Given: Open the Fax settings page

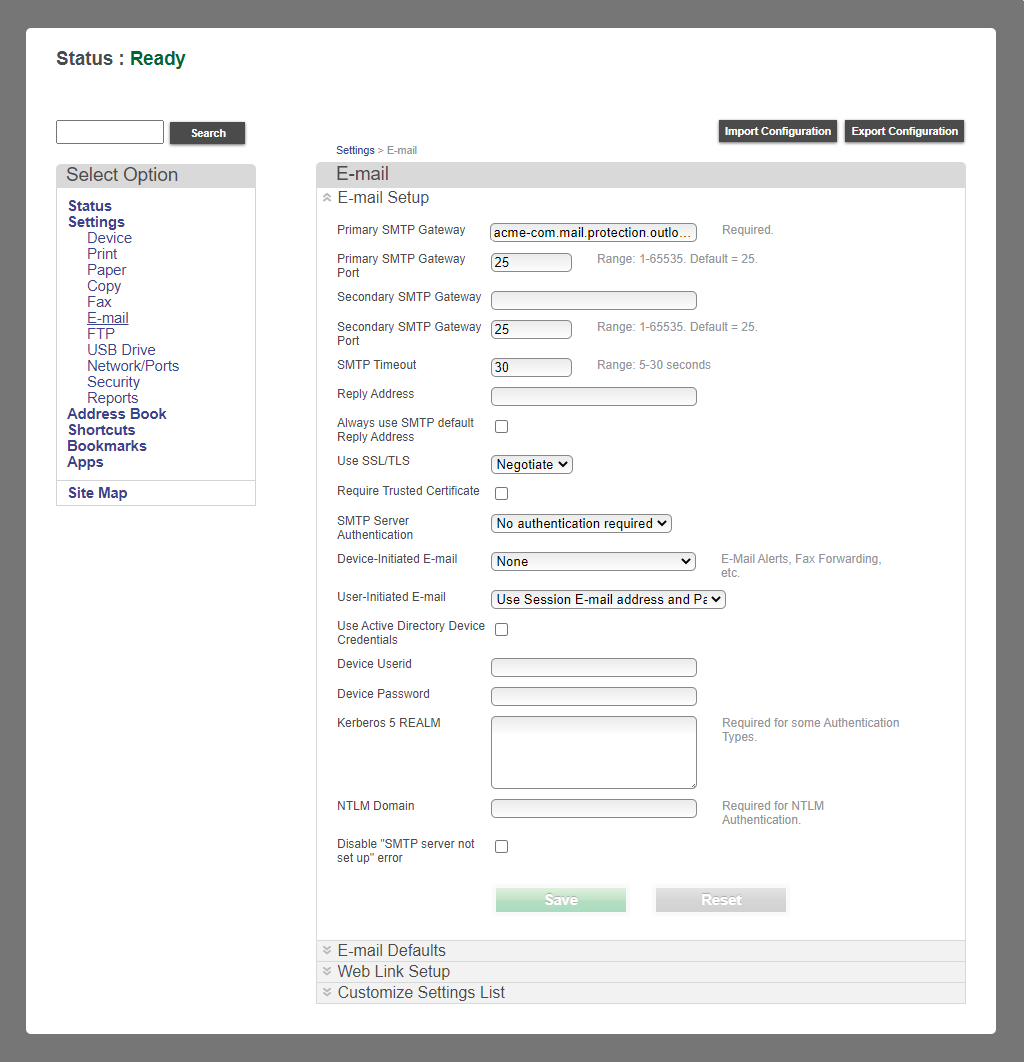Looking at the screenshot, I should pyautogui.click(x=99, y=301).
